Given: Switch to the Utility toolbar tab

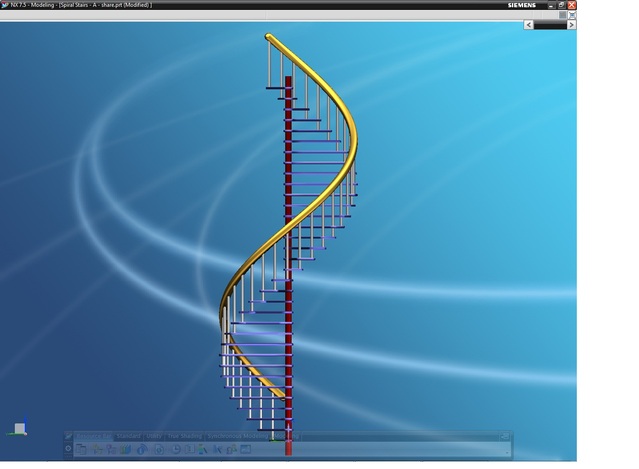Looking at the screenshot, I should (154, 436).
